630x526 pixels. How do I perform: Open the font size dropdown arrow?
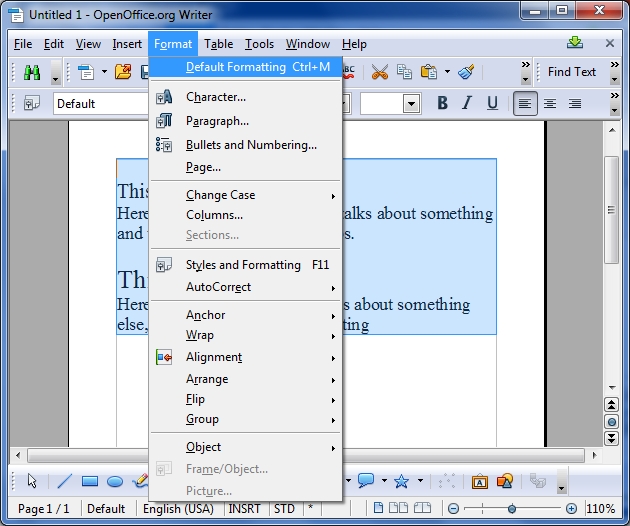point(411,104)
